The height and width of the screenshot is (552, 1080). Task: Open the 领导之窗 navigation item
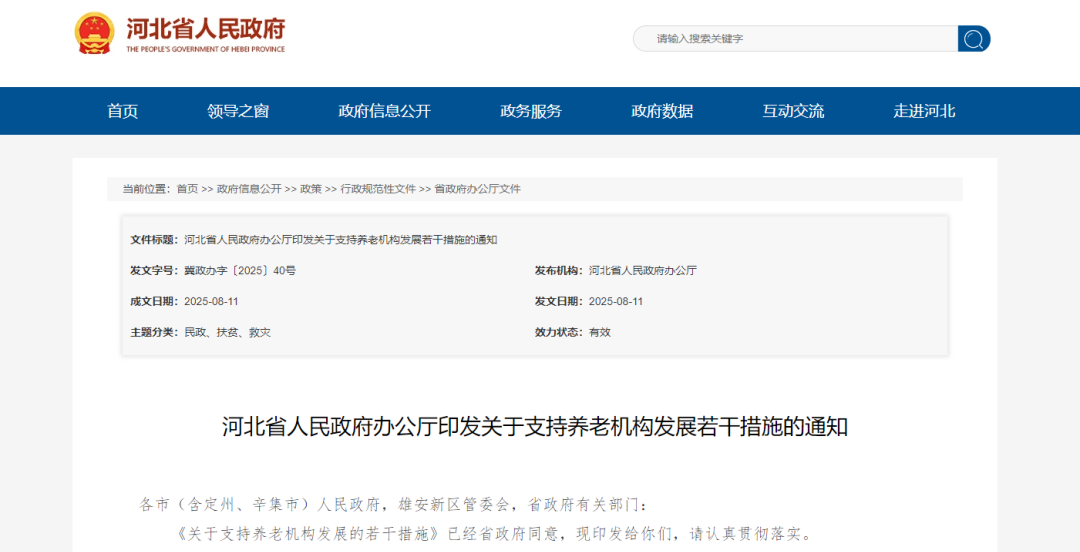pyautogui.click(x=238, y=111)
